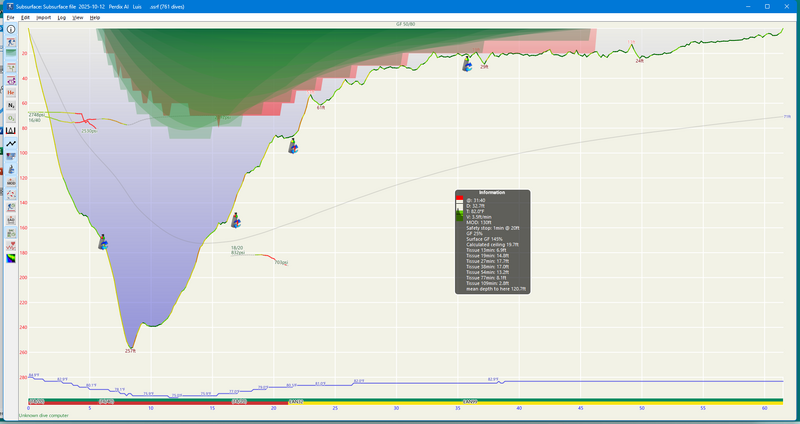The height and width of the screenshot is (424, 800).
Task: Click the green tissue ceiling icon
Action: coord(11,55)
